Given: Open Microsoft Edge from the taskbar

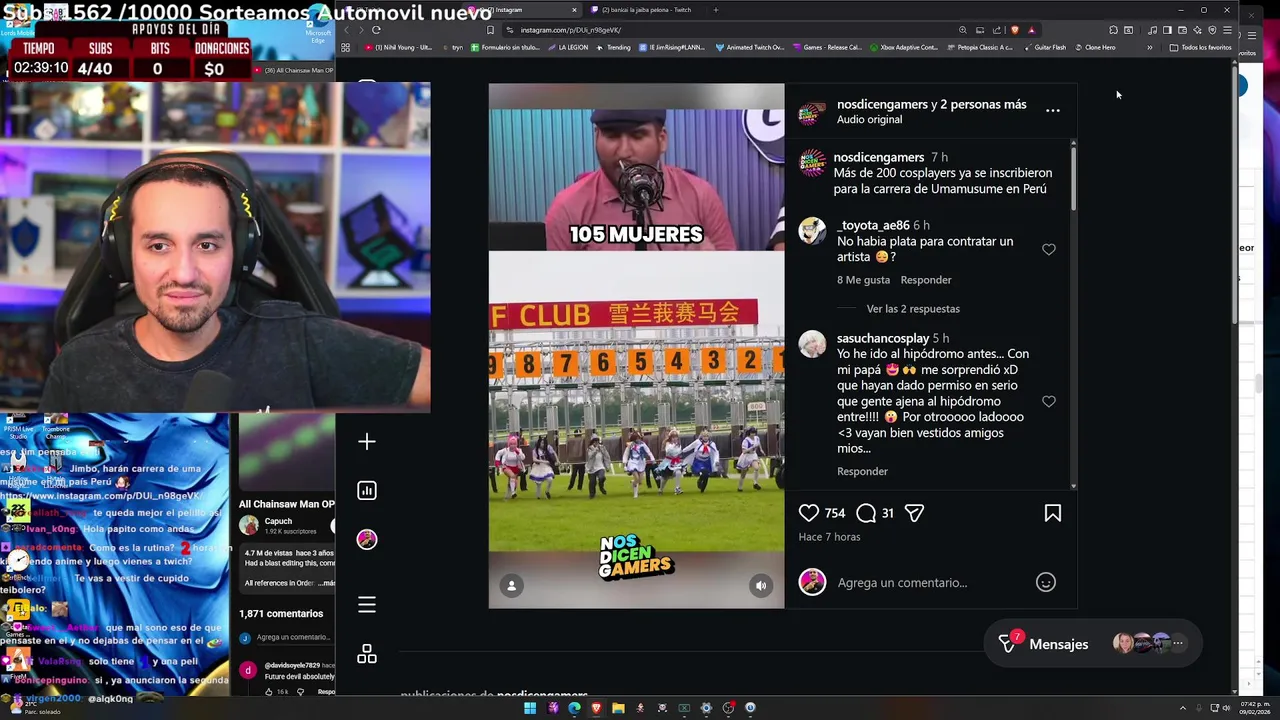Looking at the screenshot, I should tap(574, 708).
